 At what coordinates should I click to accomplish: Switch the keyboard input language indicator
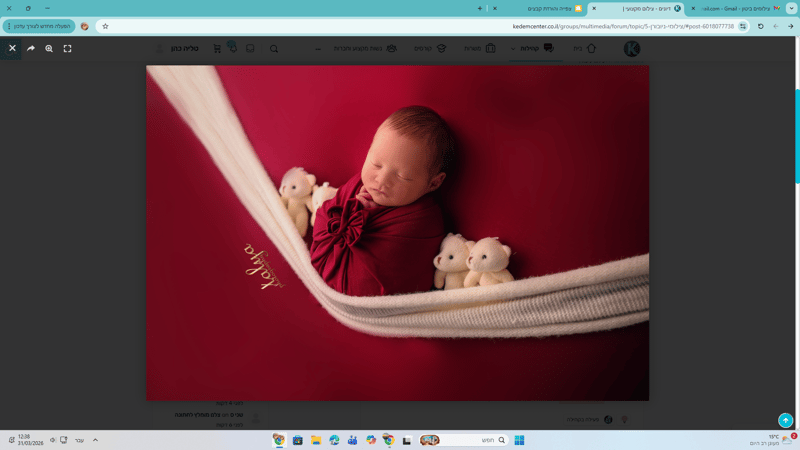coord(79,440)
